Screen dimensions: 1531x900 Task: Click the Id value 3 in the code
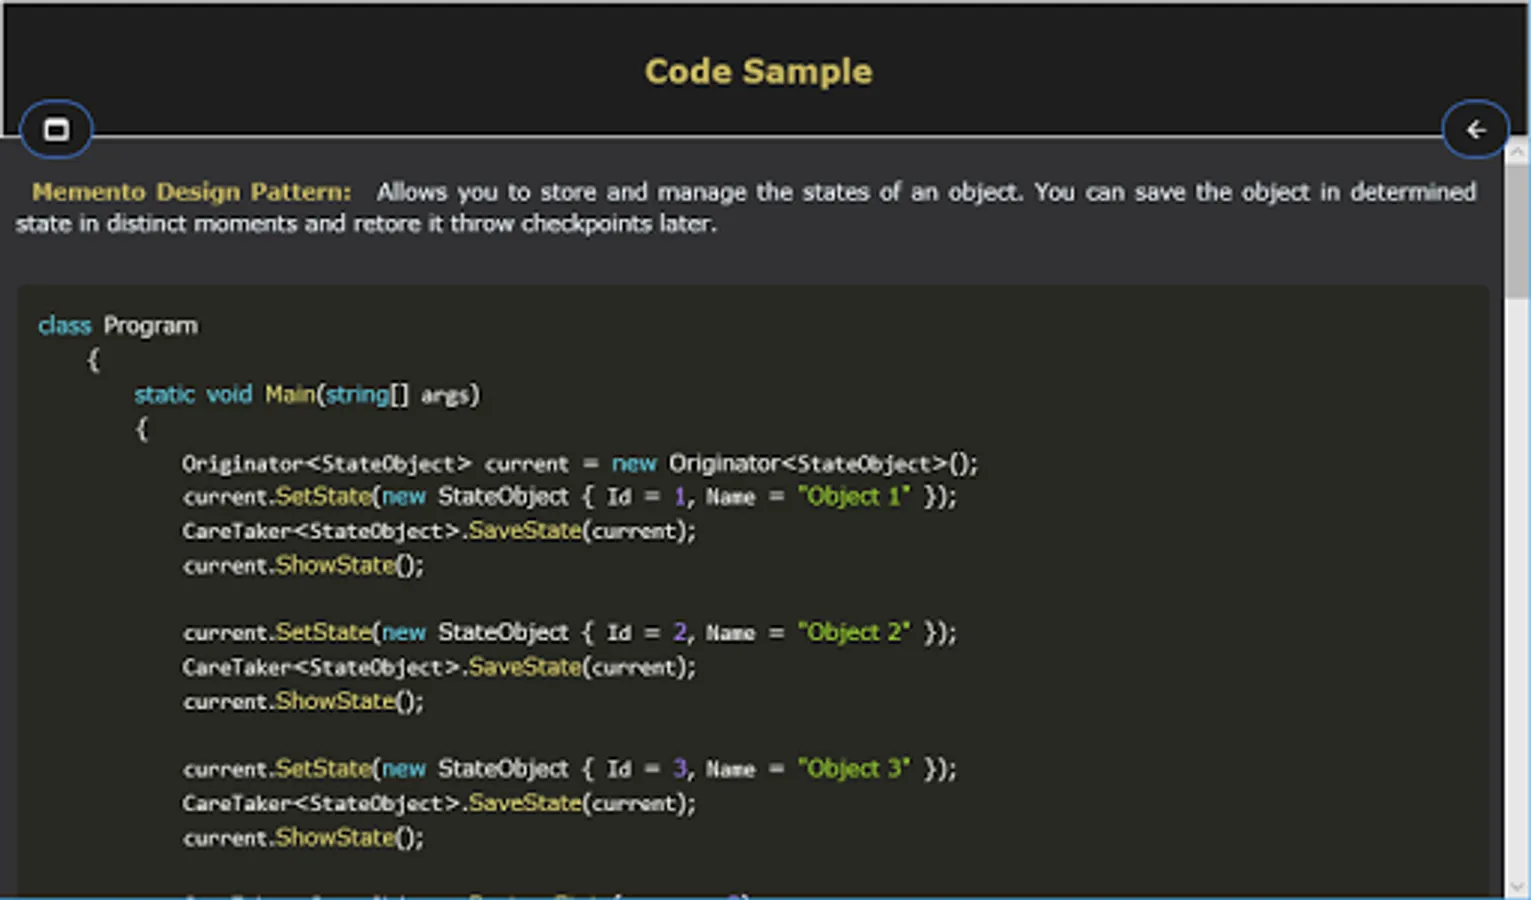pyautogui.click(x=680, y=769)
